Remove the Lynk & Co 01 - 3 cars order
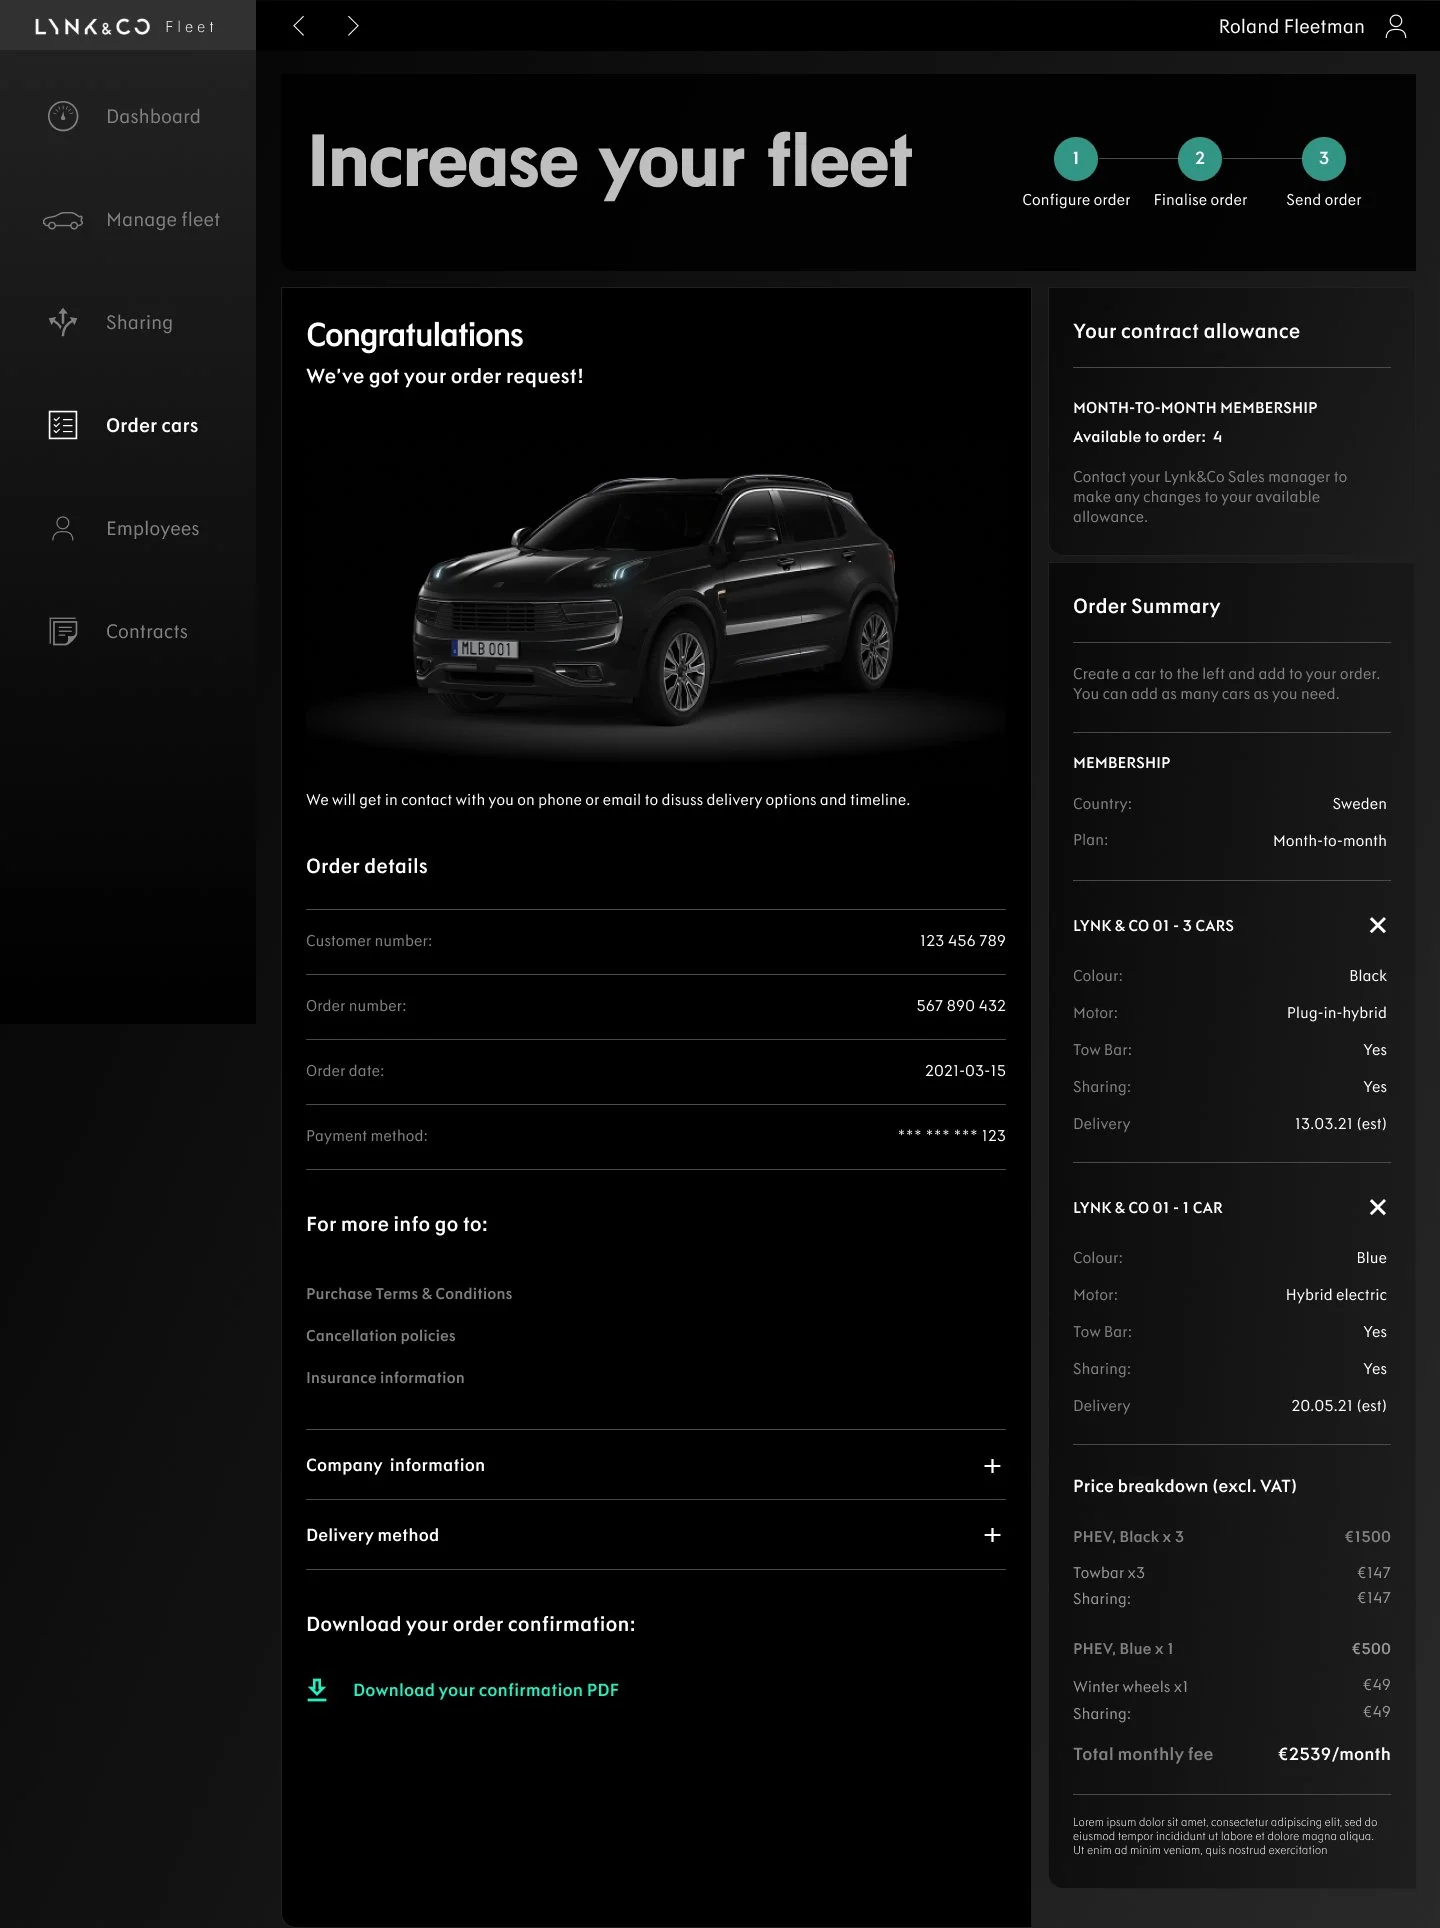The width and height of the screenshot is (1440, 1928). coord(1378,925)
